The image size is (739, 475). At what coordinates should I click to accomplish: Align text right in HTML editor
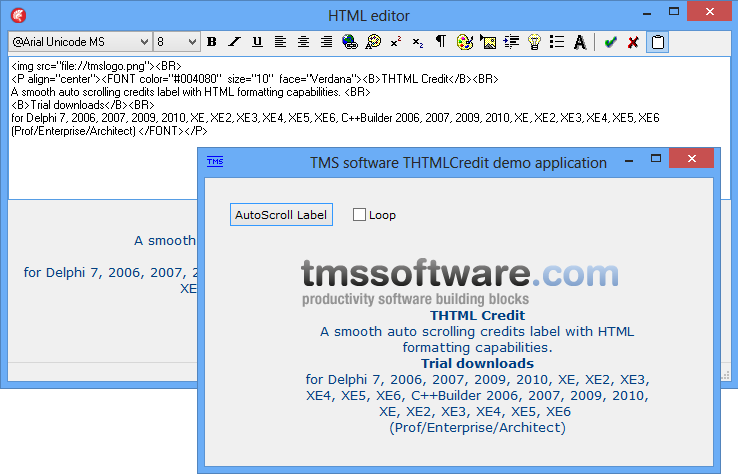click(327, 42)
